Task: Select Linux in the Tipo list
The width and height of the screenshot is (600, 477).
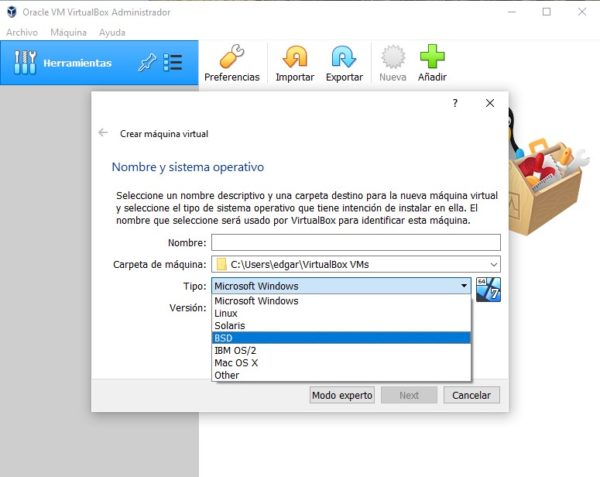Action: pos(341,313)
